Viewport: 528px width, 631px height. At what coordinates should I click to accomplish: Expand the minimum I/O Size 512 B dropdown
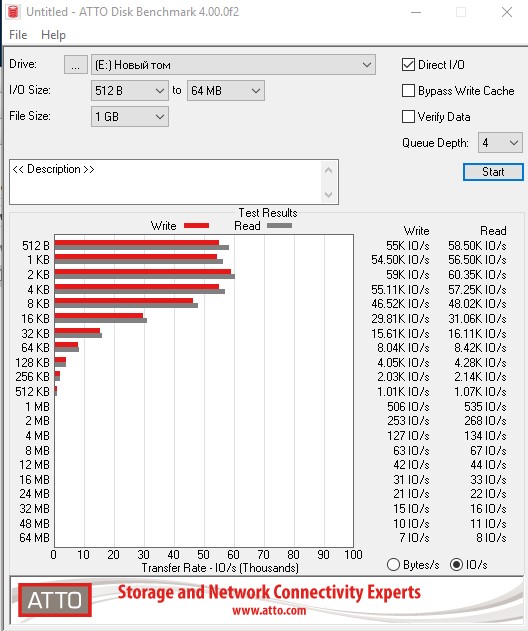(130, 91)
